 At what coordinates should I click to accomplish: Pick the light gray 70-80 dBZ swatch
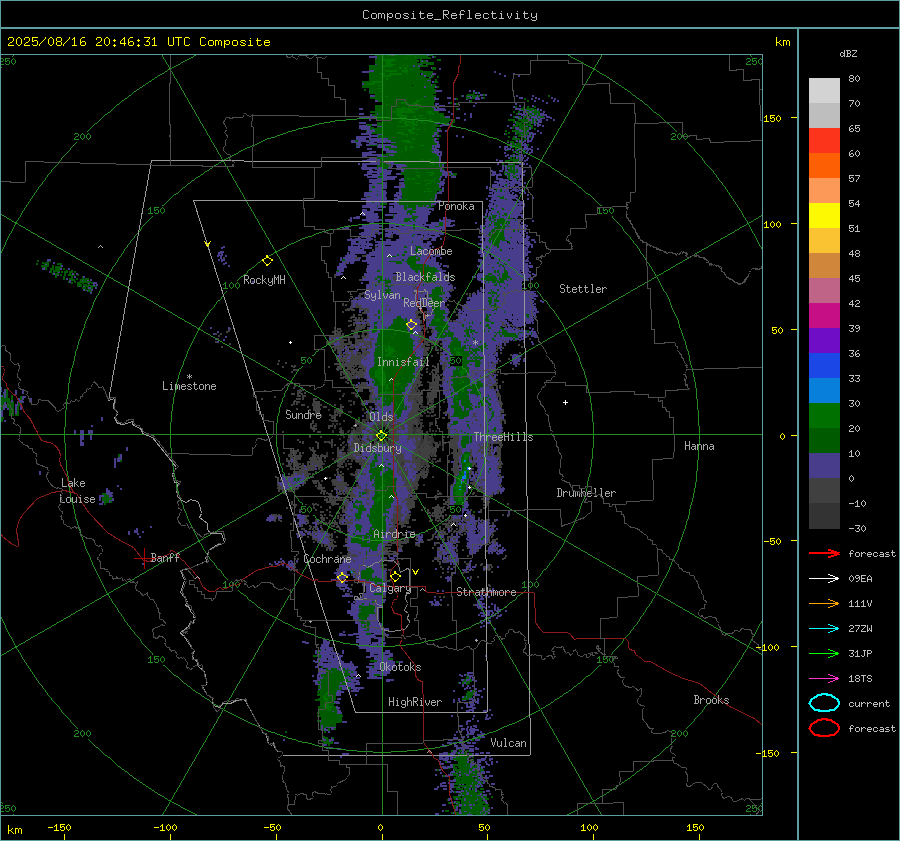pyautogui.click(x=824, y=91)
